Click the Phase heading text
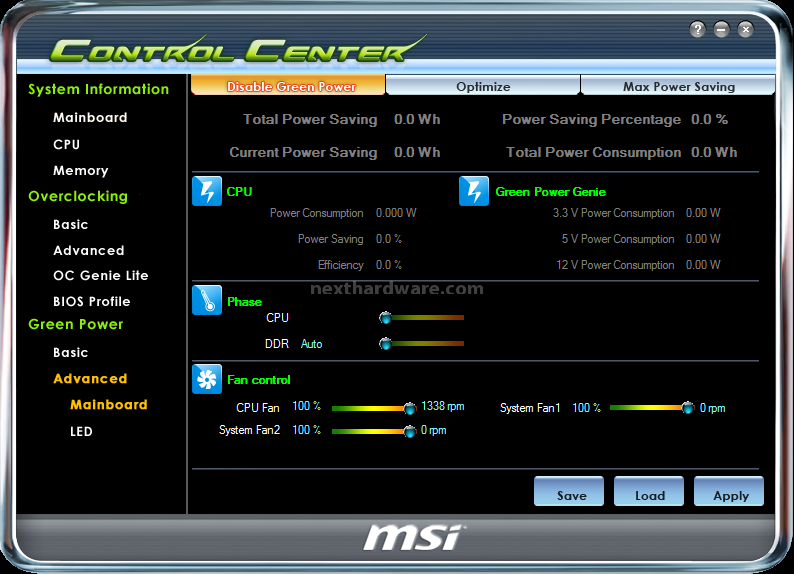The height and width of the screenshot is (574, 794). coord(245,302)
